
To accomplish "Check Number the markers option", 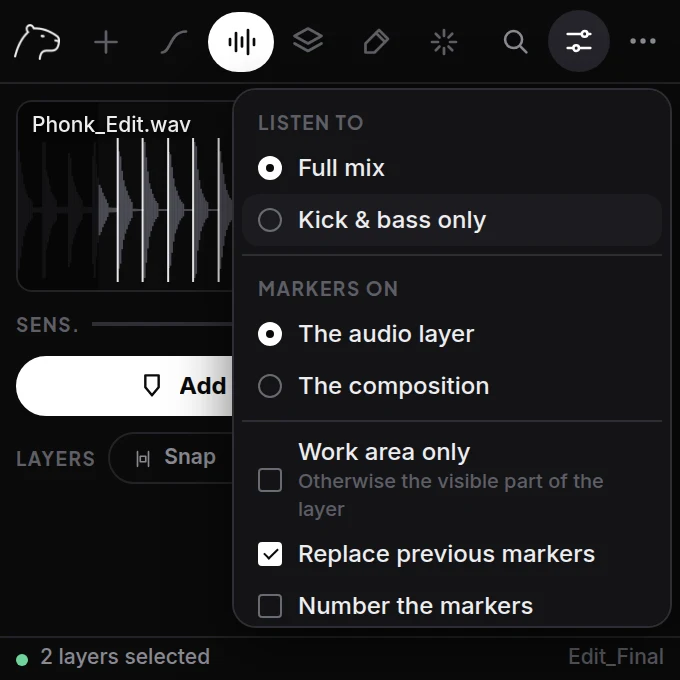I will [x=270, y=606].
